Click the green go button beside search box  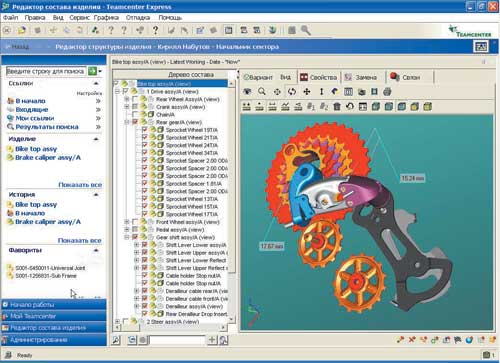click(92, 71)
